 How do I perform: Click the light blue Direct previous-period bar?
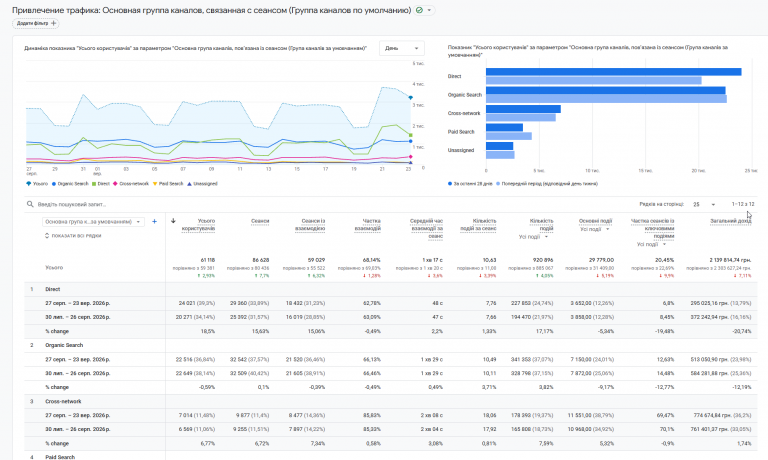coord(594,80)
